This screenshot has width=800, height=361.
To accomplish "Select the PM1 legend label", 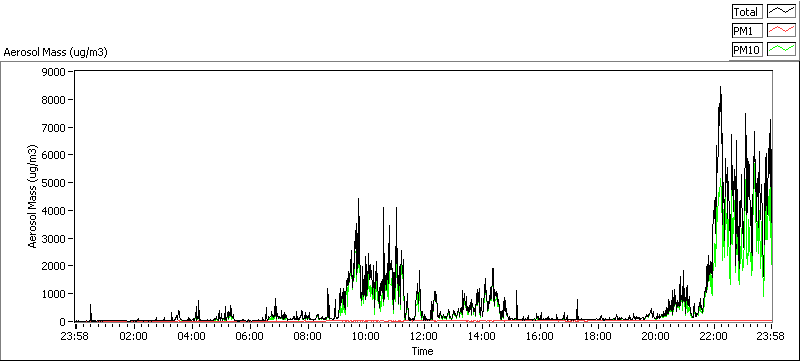I will point(747,31).
